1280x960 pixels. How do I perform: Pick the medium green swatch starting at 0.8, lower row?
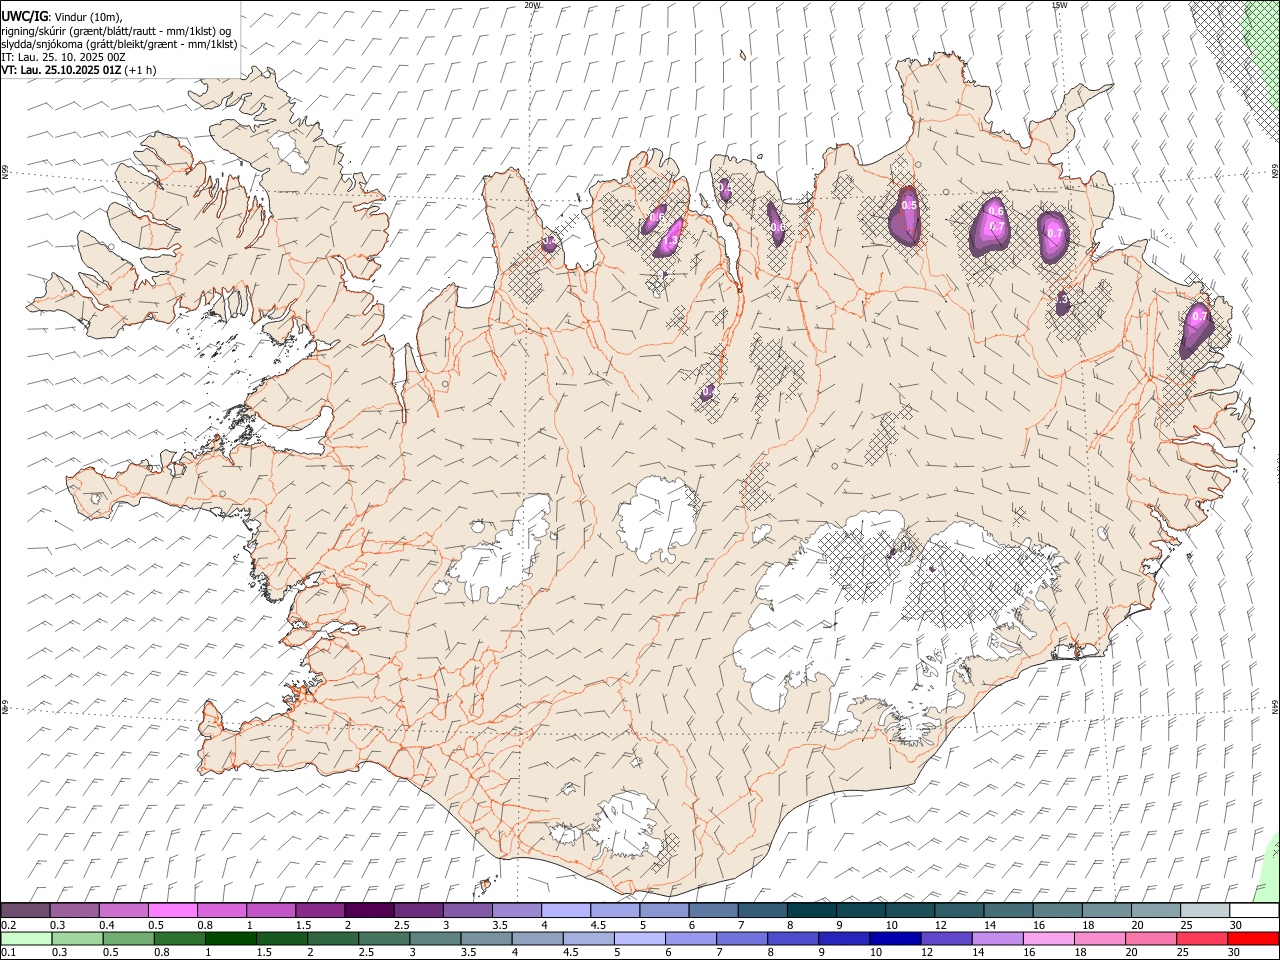[x=179, y=938]
